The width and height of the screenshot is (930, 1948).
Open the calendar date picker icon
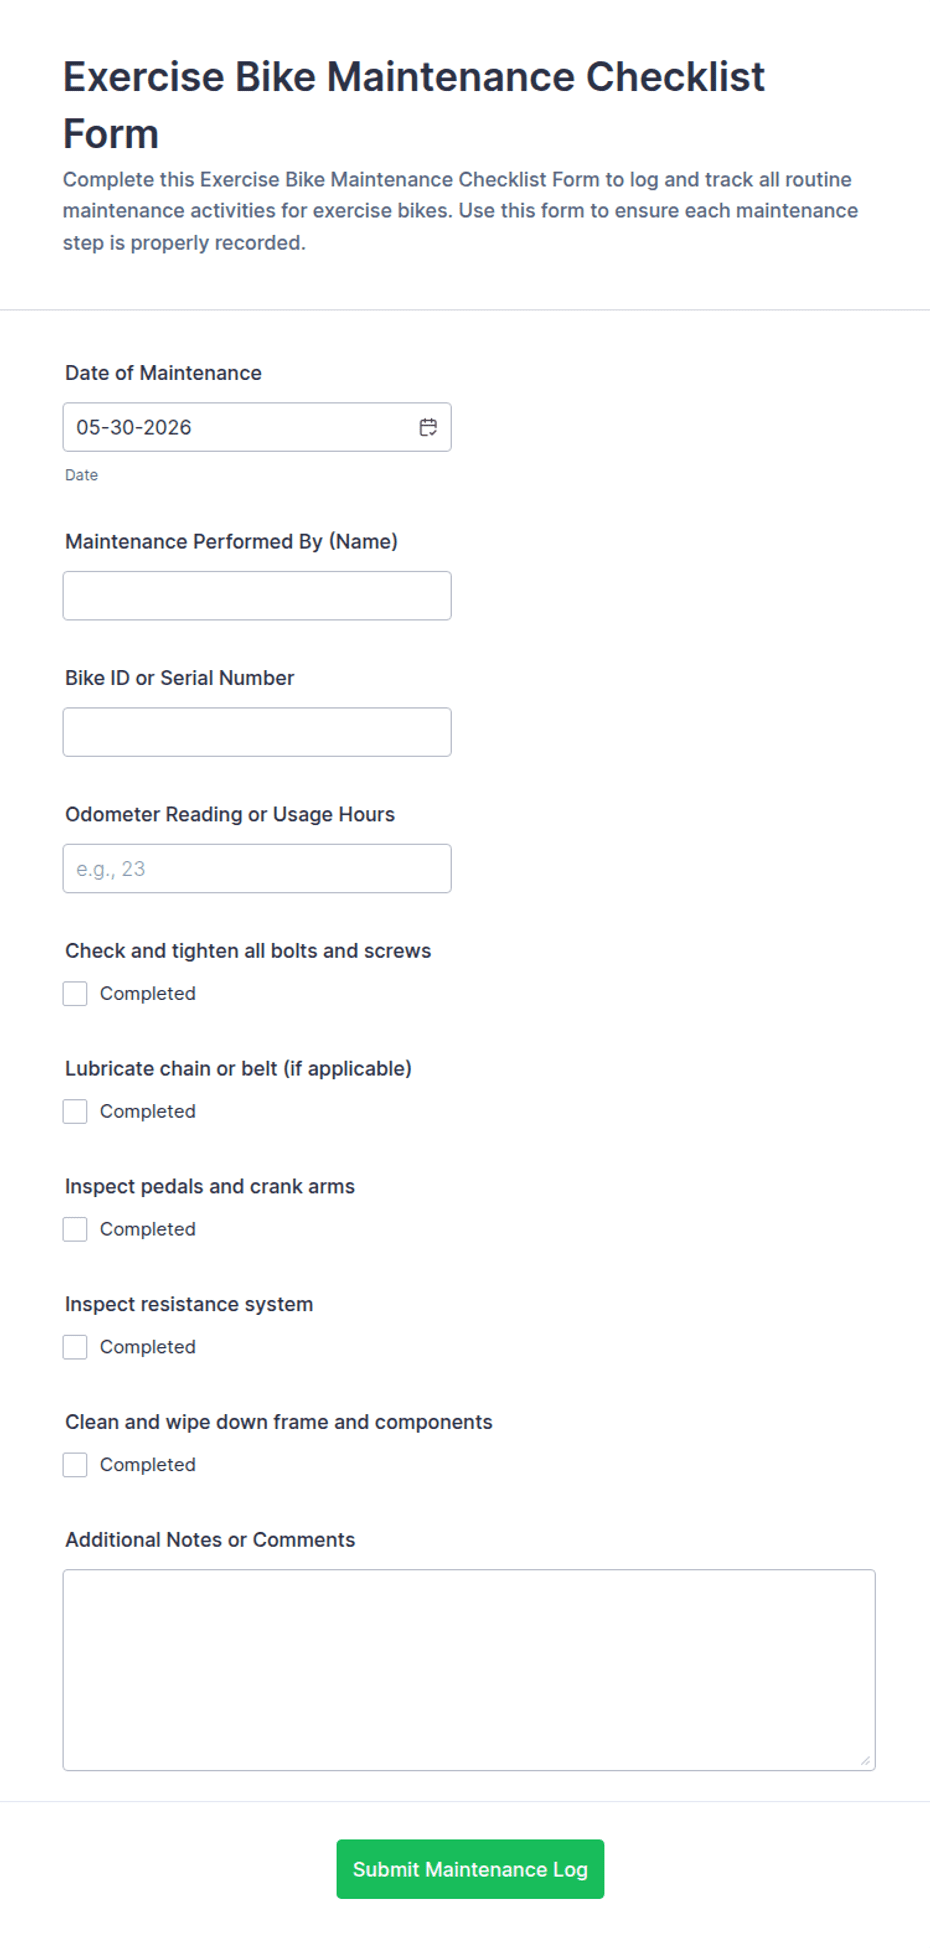(x=428, y=427)
